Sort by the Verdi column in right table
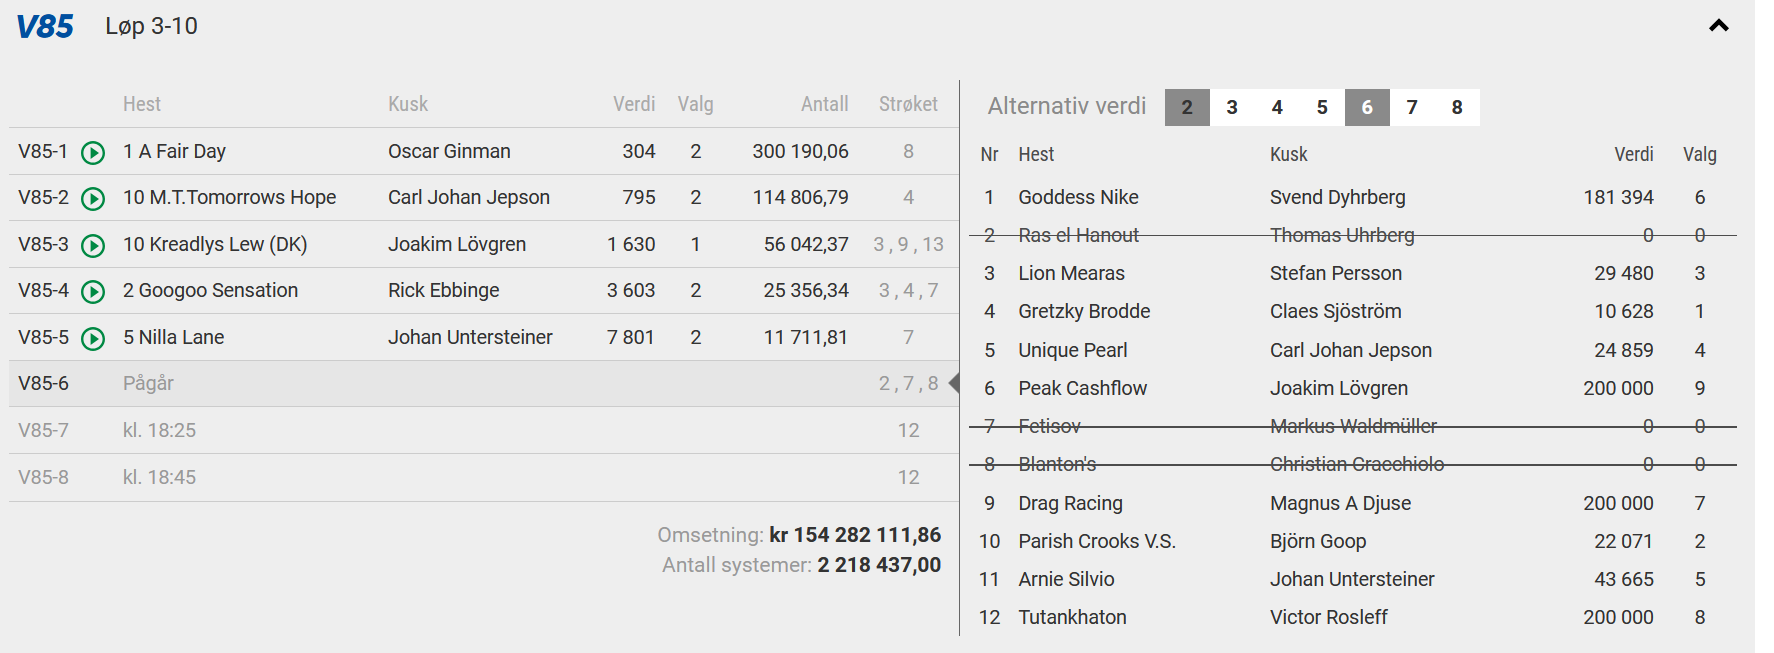This screenshot has width=1774, height=653. point(1633,155)
